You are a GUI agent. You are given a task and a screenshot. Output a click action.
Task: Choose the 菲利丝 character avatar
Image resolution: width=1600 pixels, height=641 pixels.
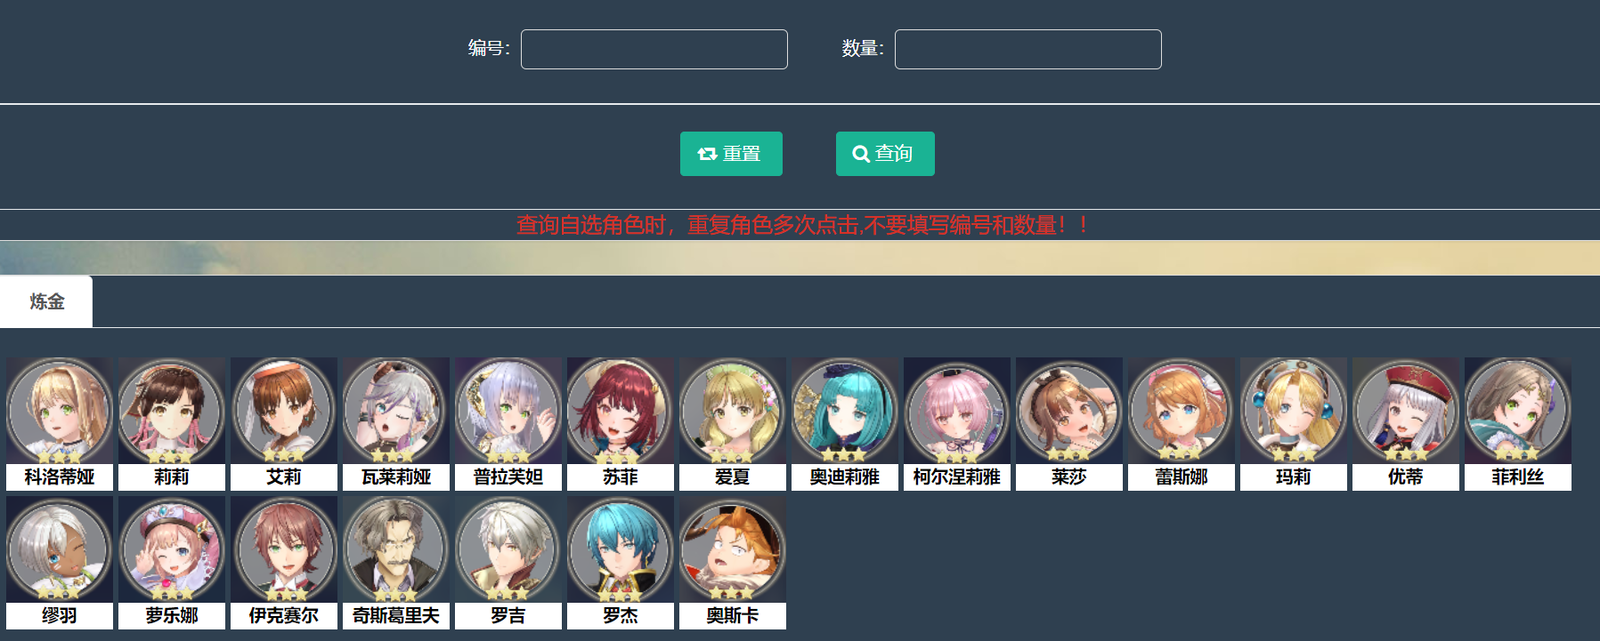(x=1518, y=424)
